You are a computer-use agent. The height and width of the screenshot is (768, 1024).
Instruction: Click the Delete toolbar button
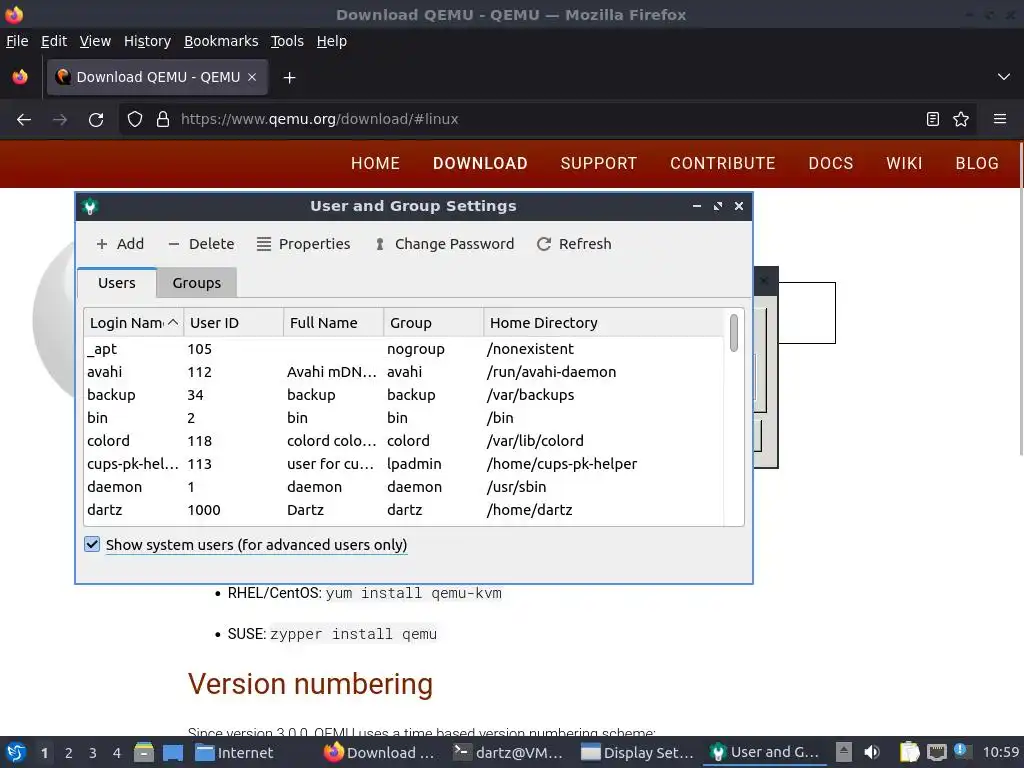point(201,244)
